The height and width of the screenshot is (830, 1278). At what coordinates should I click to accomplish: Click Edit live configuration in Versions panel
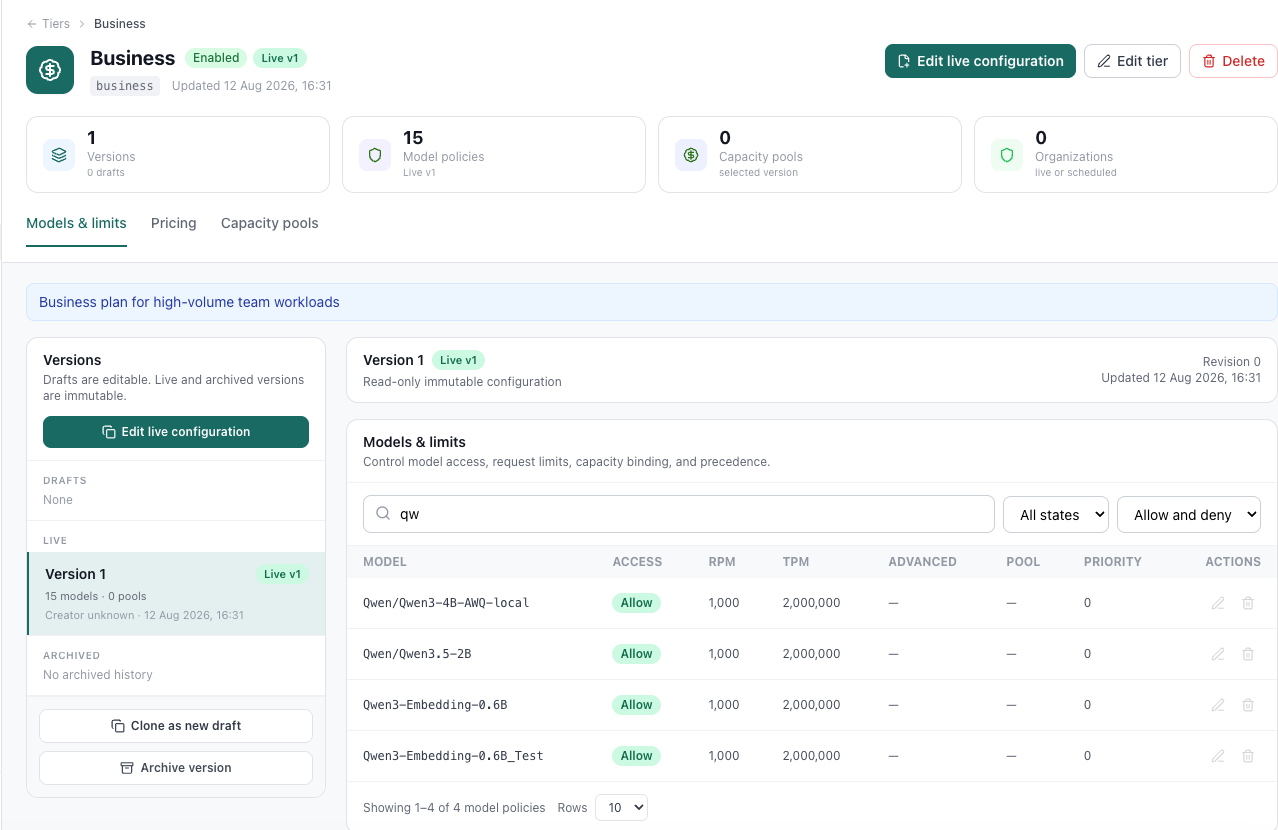coord(176,432)
